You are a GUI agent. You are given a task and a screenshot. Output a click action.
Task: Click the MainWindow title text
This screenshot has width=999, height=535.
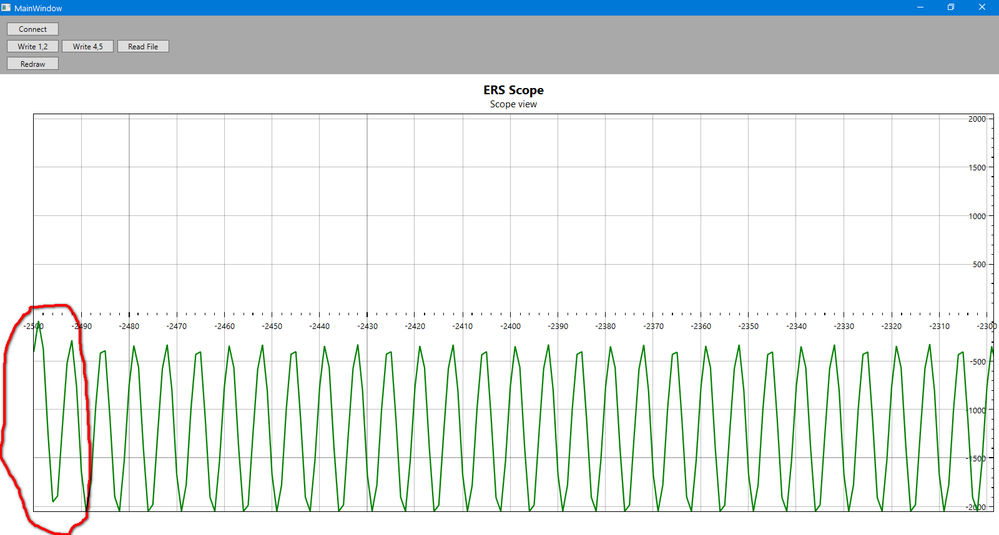click(x=38, y=8)
